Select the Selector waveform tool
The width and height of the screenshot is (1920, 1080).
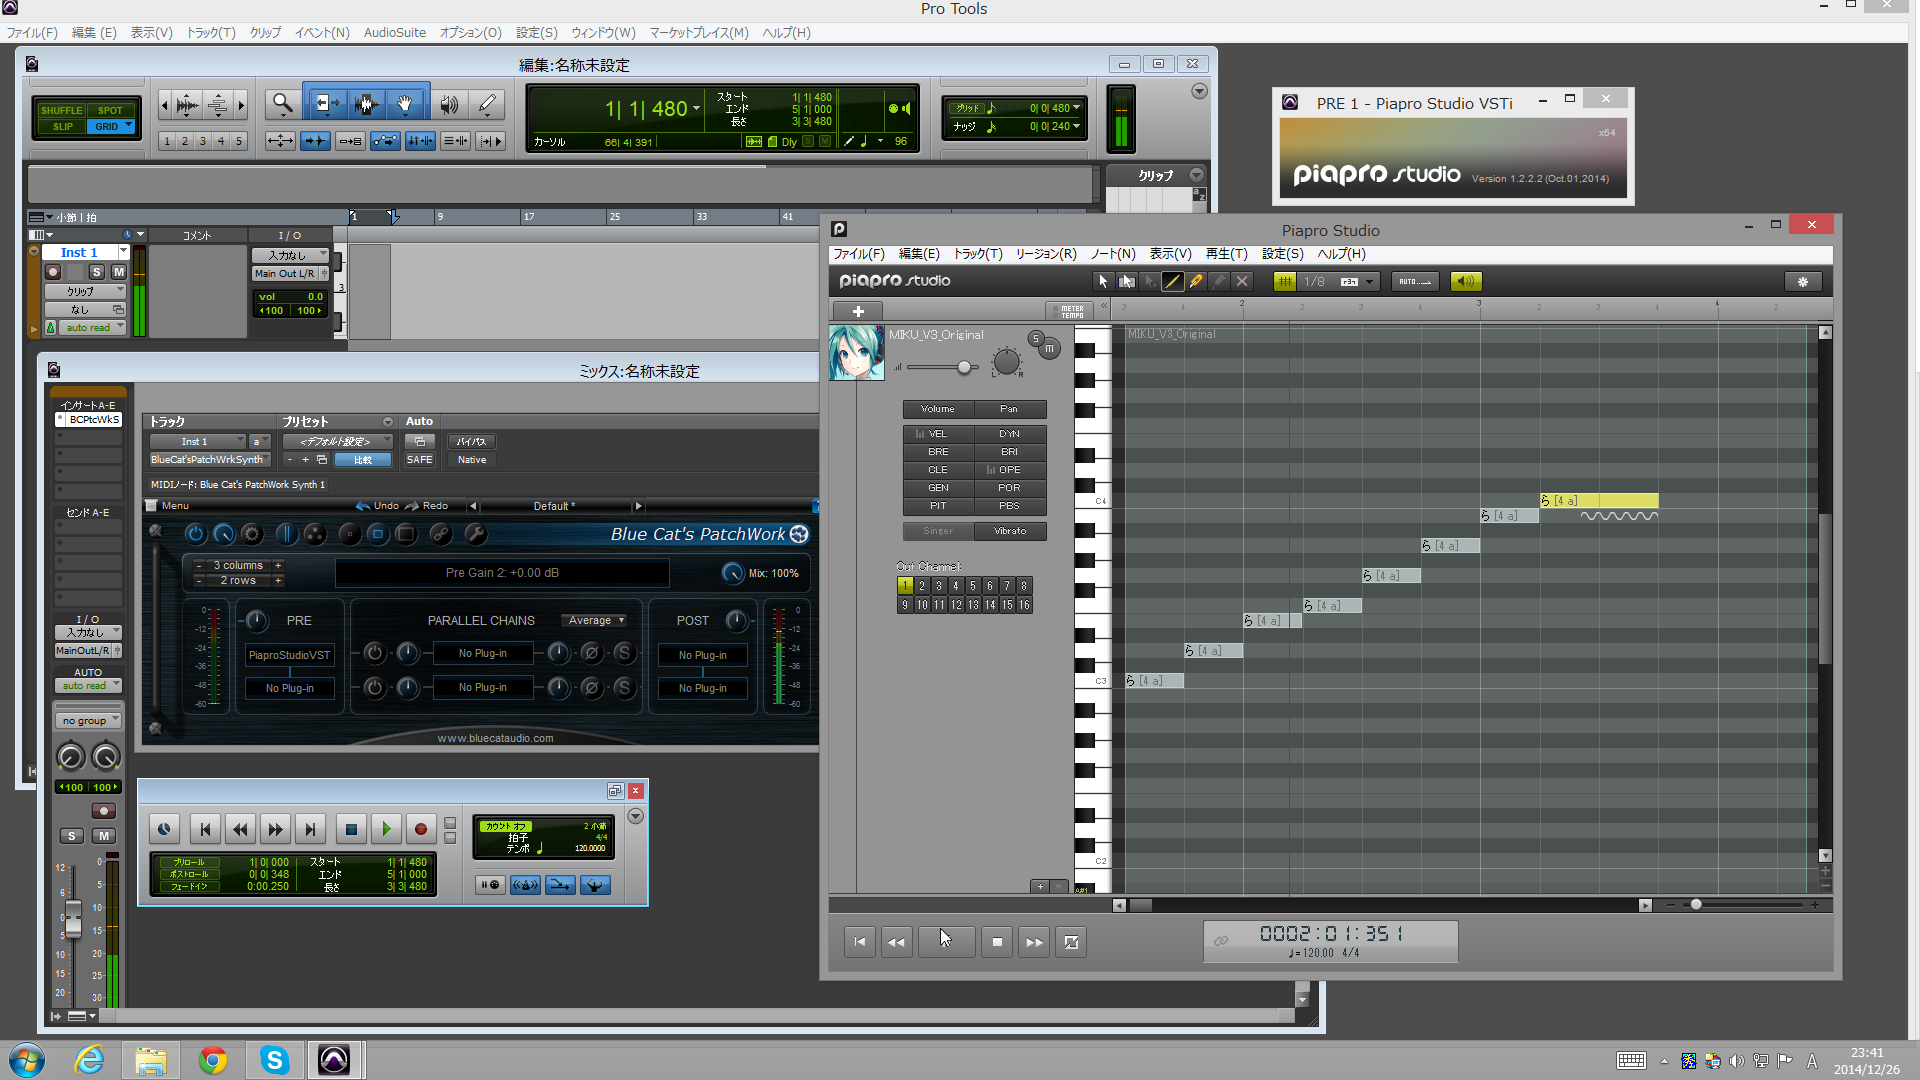(366, 104)
